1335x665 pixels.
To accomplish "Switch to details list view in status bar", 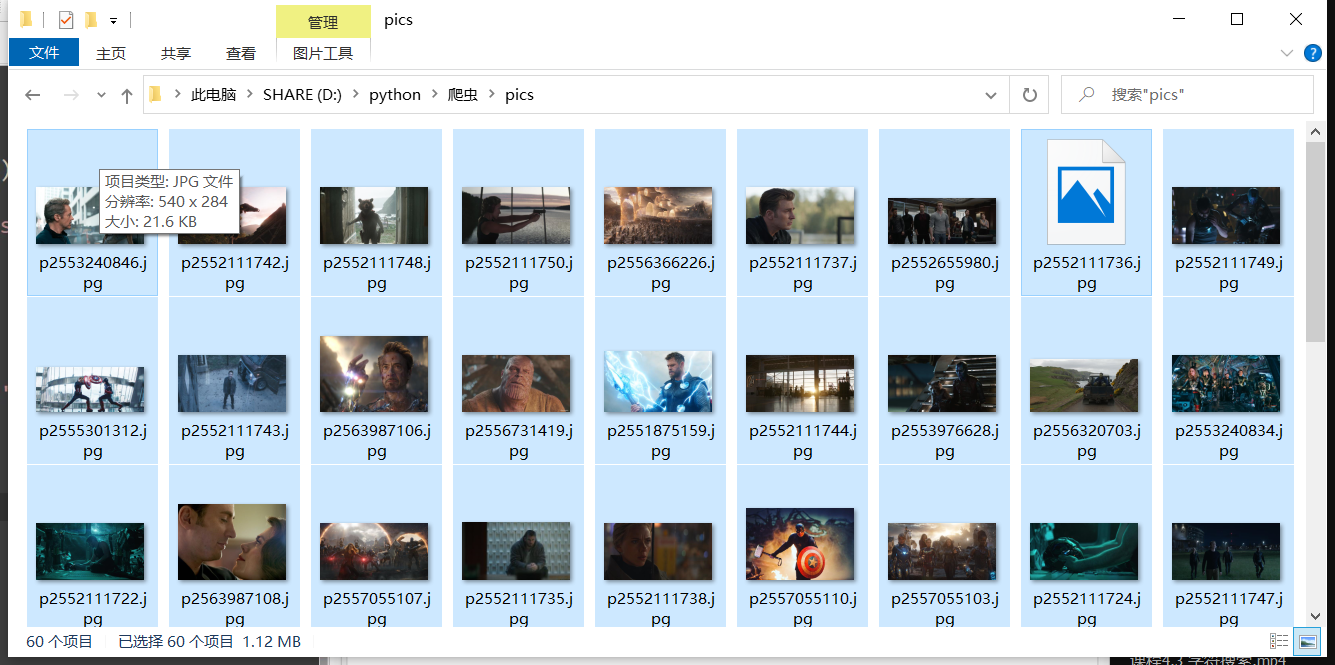I will [1278, 641].
